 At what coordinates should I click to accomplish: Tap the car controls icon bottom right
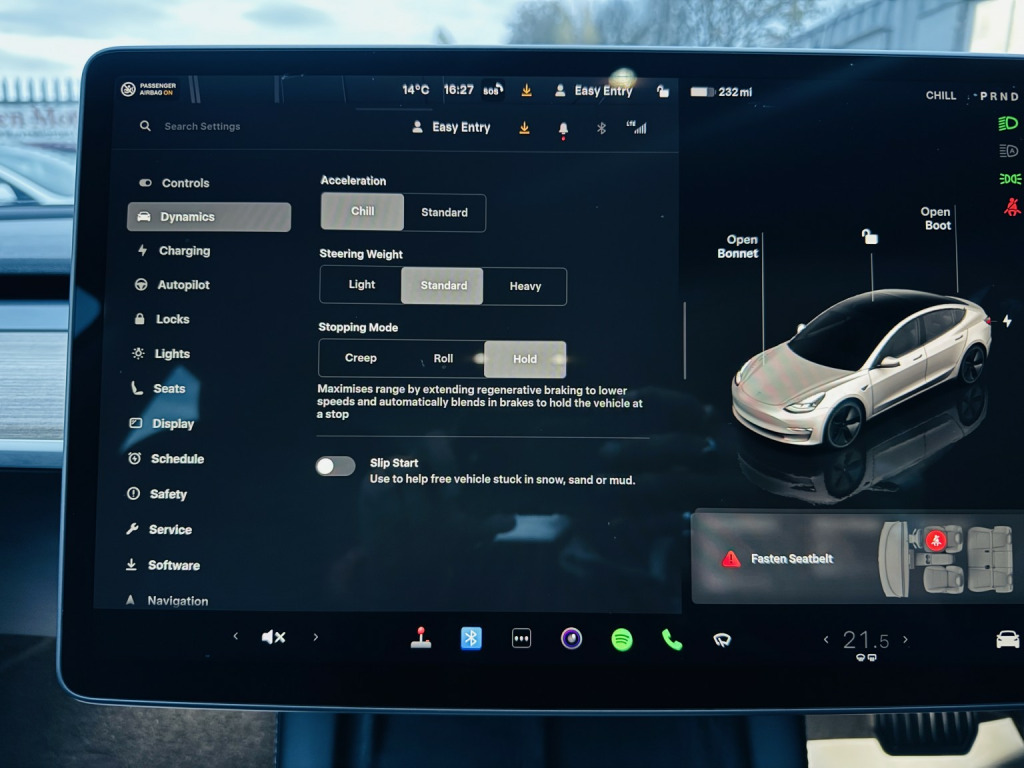click(1007, 639)
